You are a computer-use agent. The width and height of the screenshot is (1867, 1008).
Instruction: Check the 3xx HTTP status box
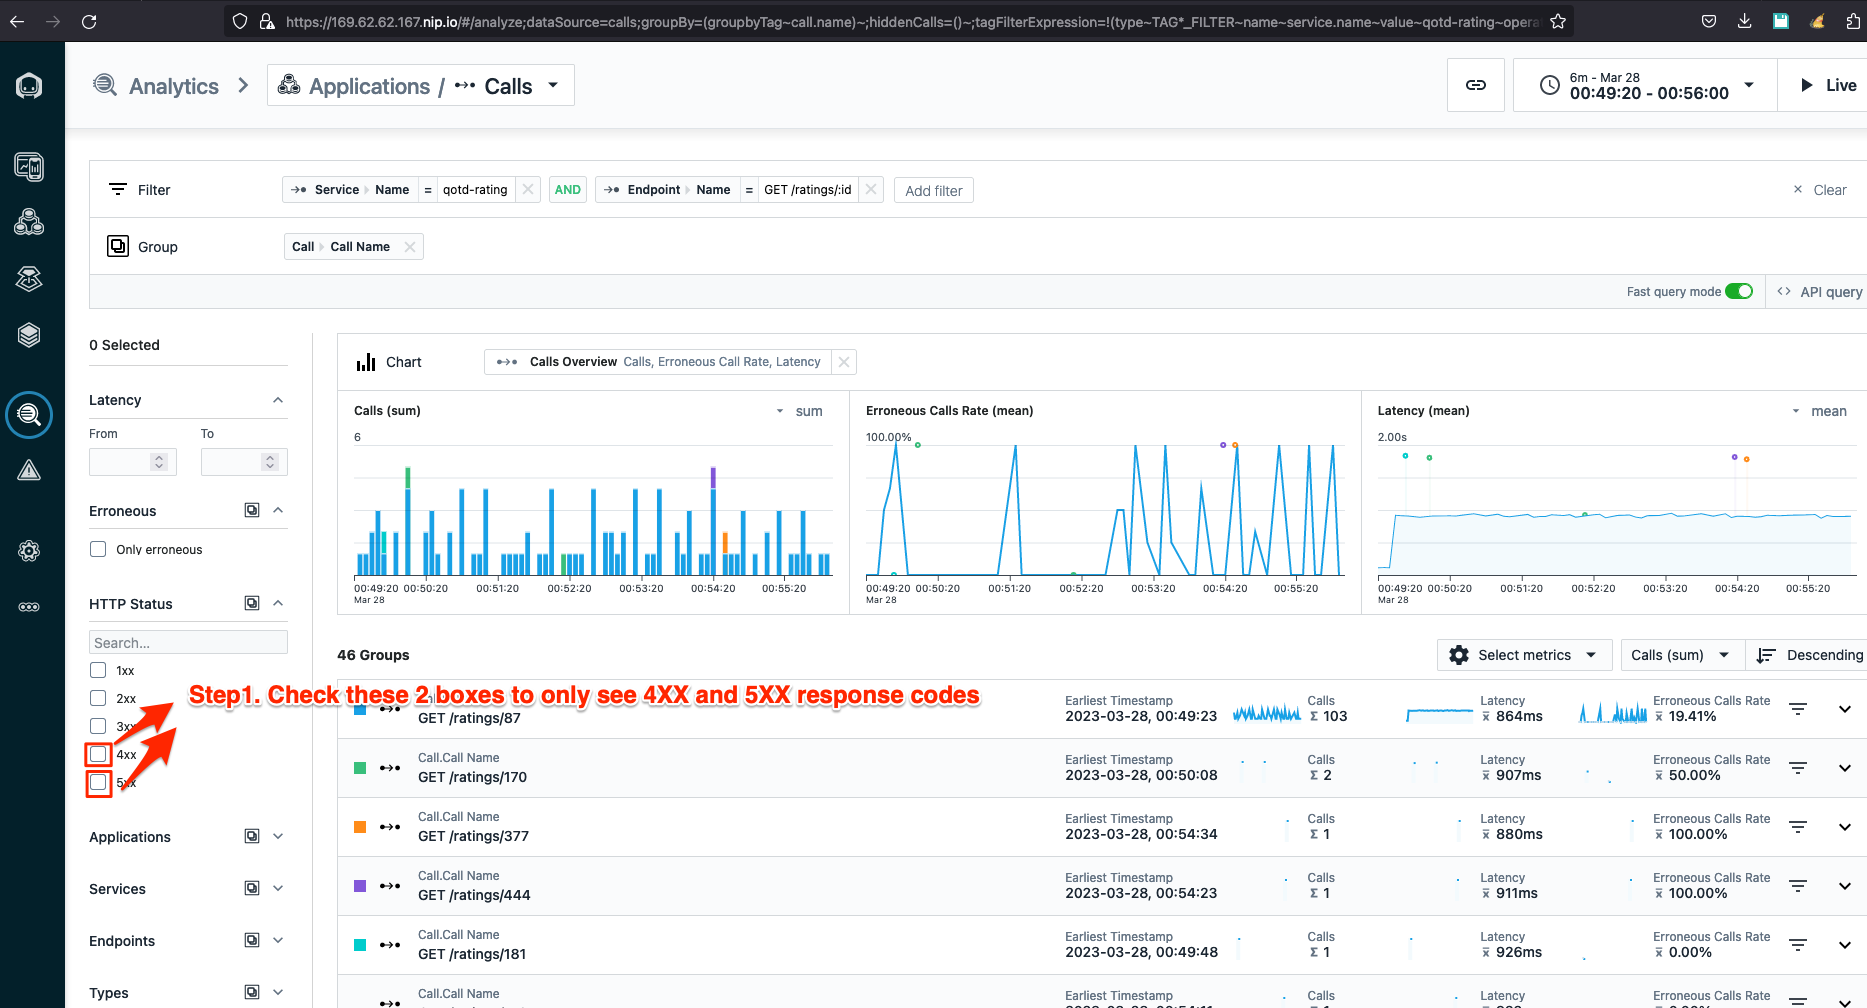(98, 726)
